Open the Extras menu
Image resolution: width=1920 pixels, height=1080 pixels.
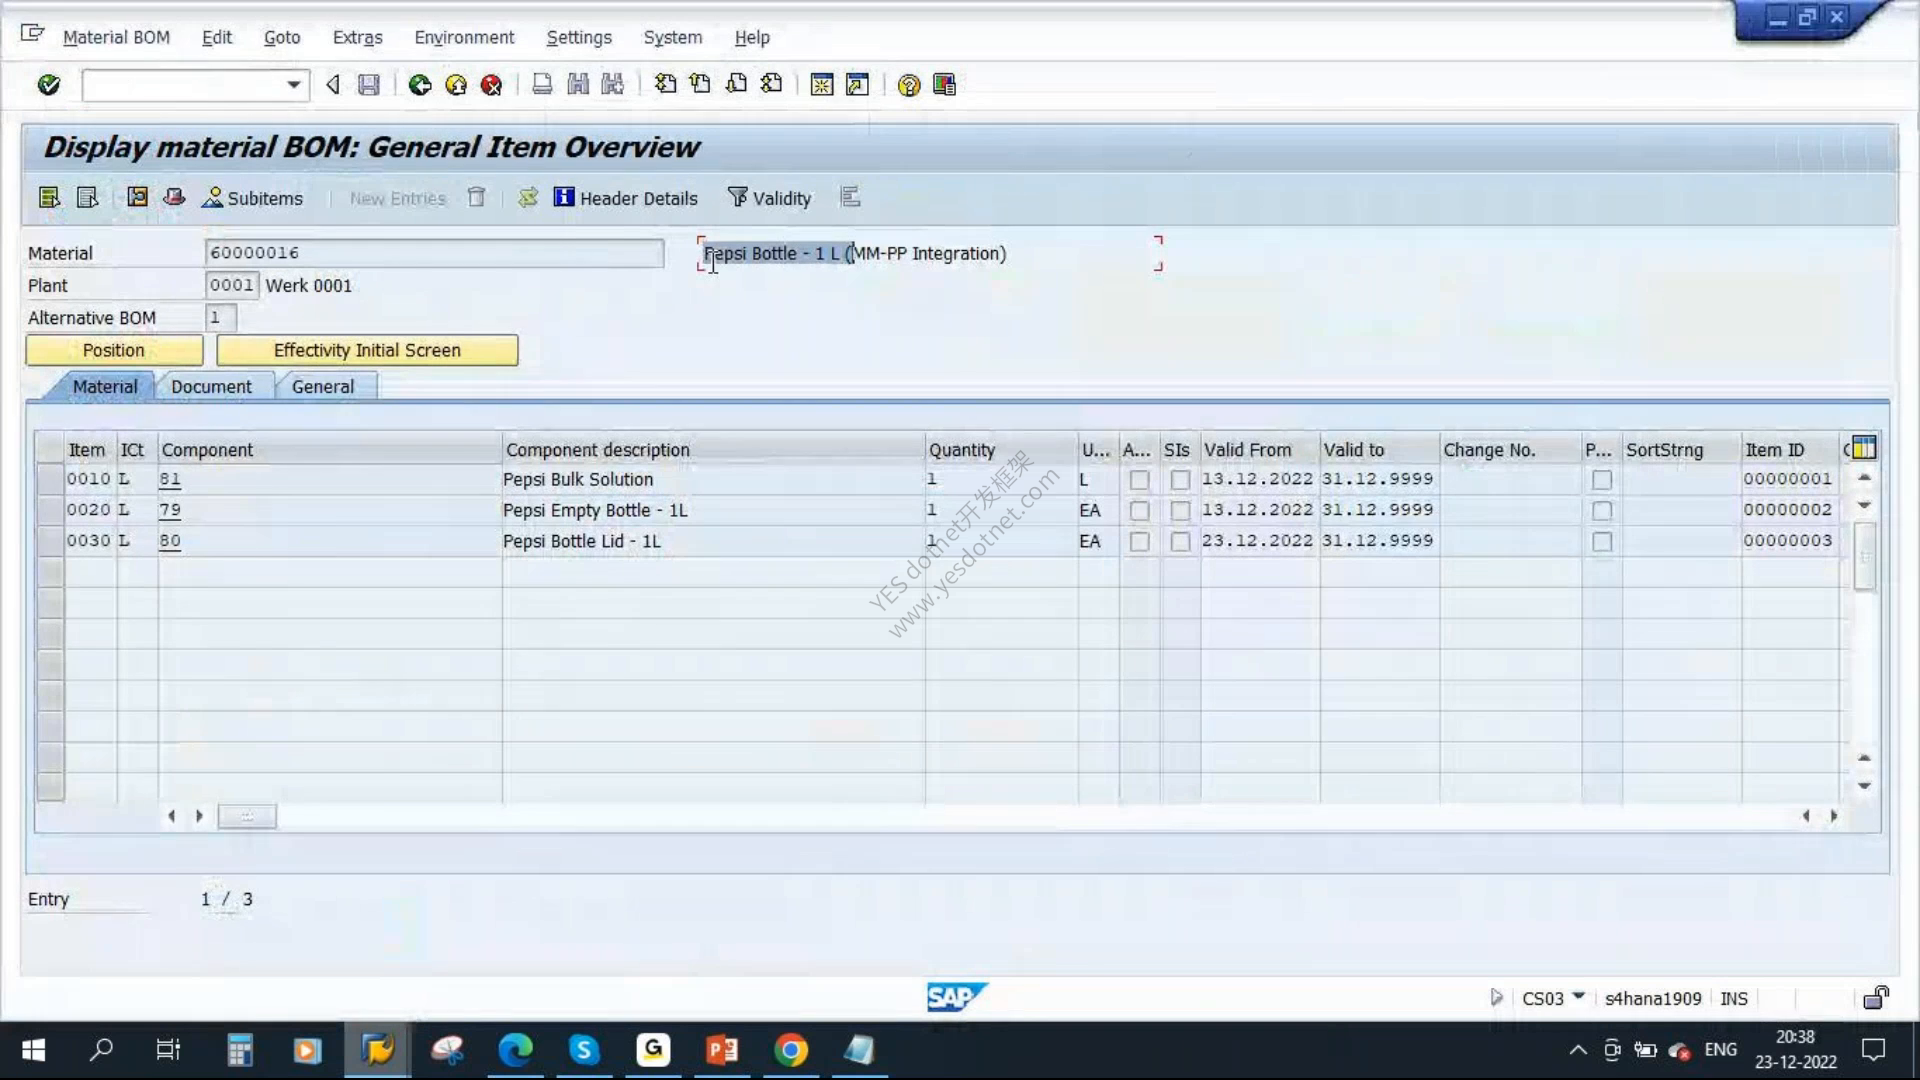click(357, 37)
